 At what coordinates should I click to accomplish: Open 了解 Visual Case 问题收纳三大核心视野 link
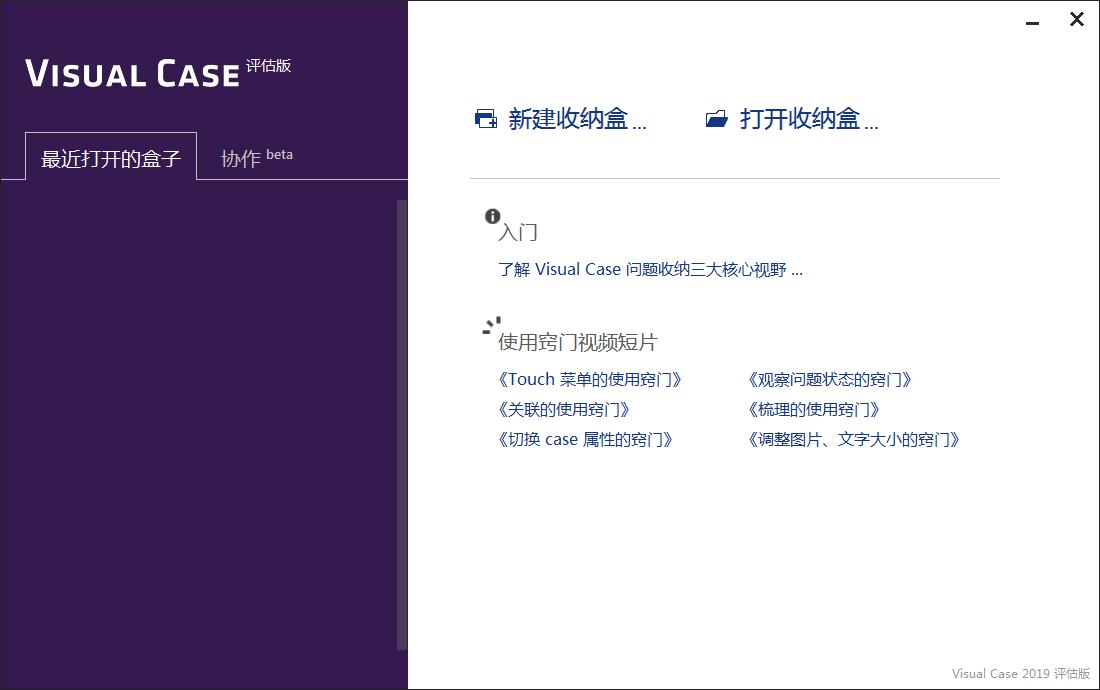click(650, 269)
